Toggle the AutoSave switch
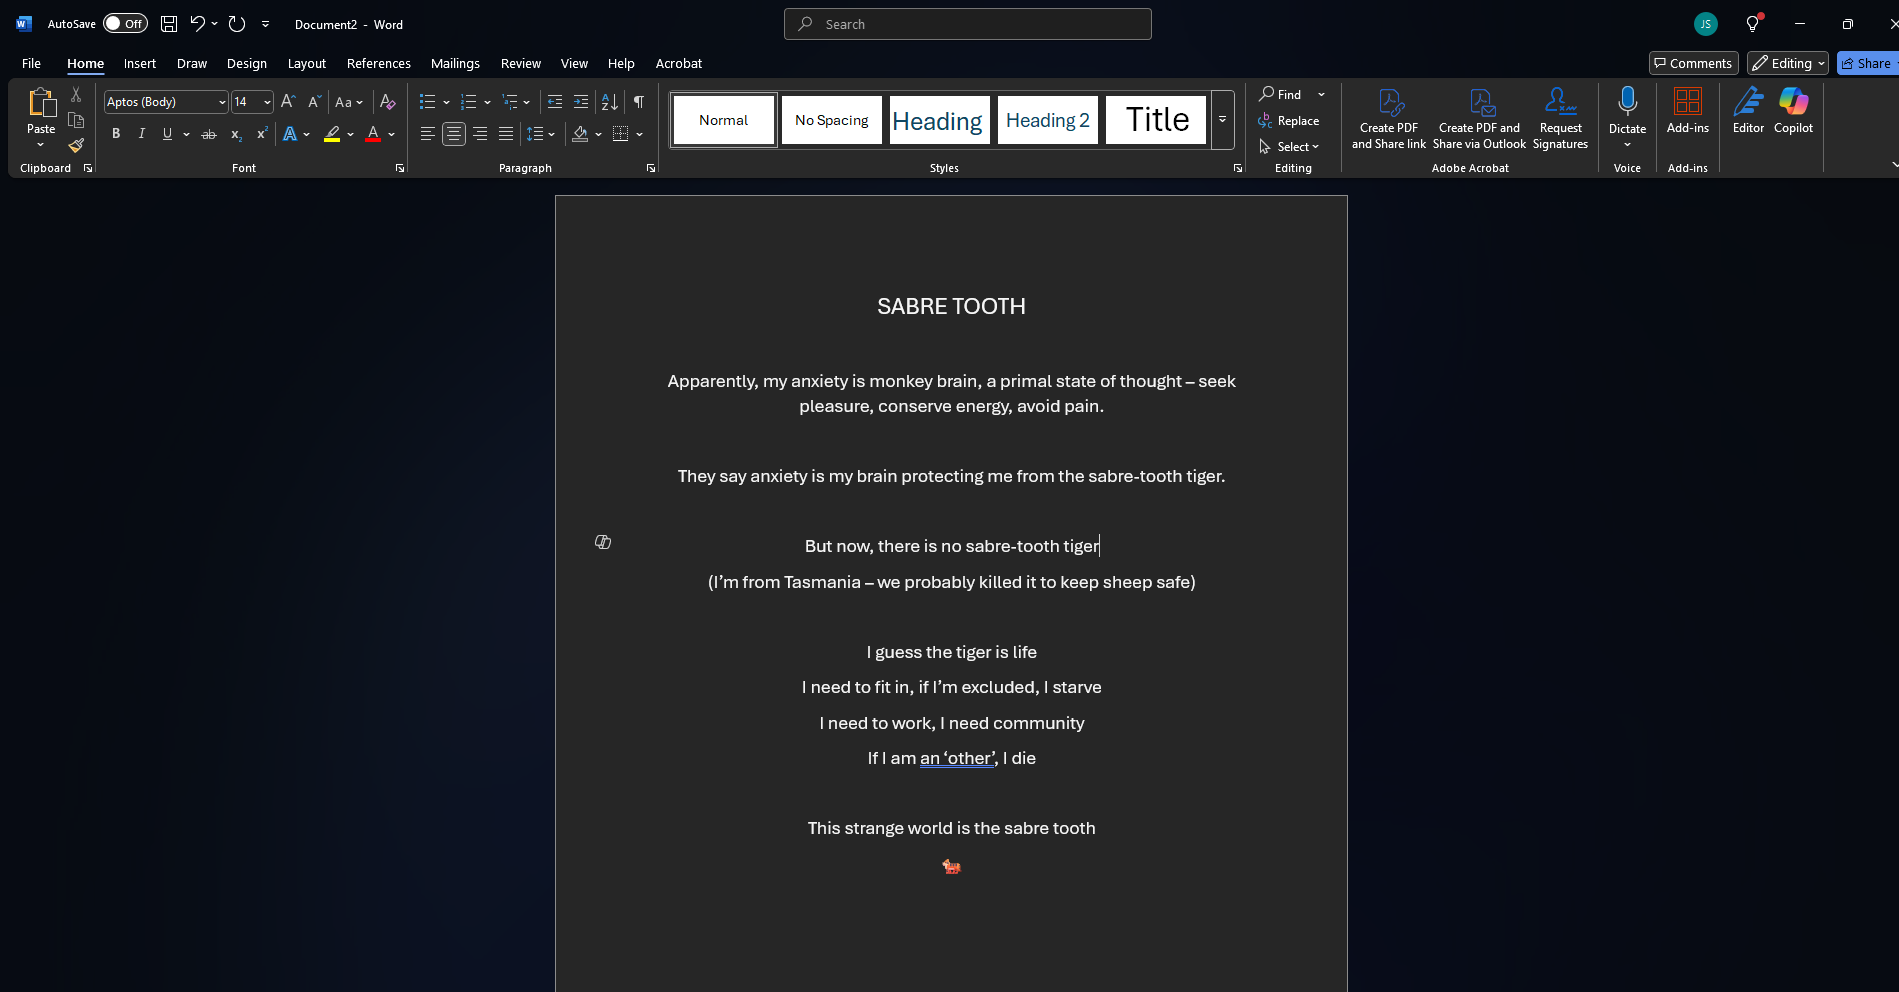The height and width of the screenshot is (992, 1899). pyautogui.click(x=125, y=24)
